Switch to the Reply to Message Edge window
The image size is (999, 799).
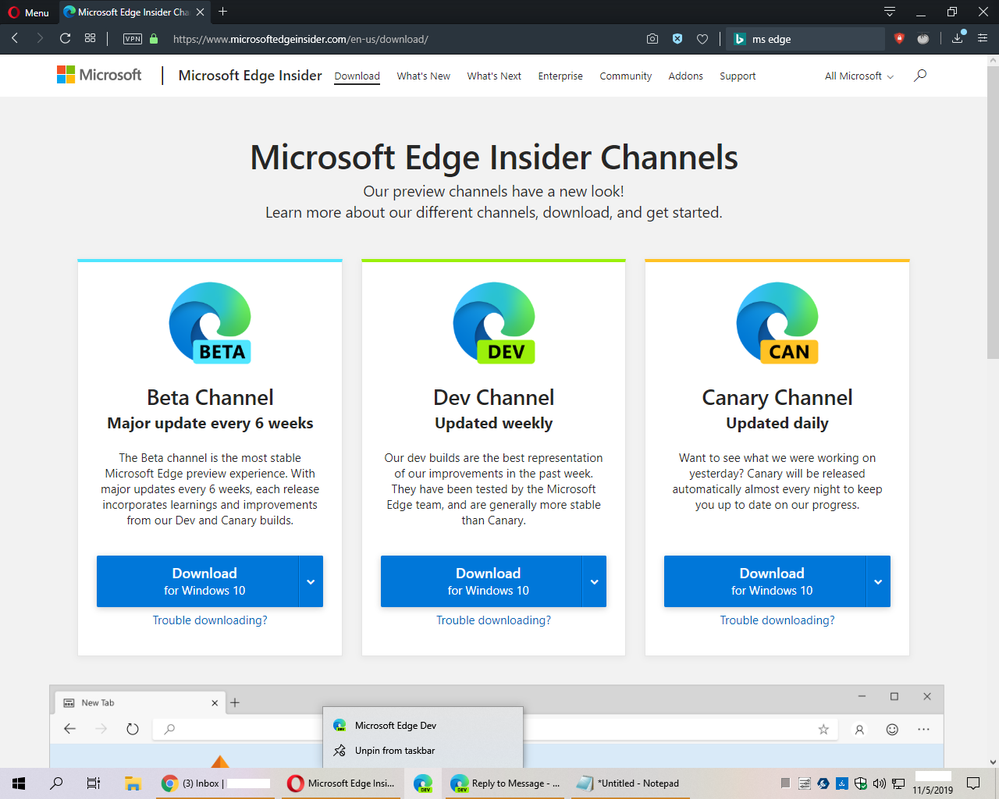[x=505, y=783]
